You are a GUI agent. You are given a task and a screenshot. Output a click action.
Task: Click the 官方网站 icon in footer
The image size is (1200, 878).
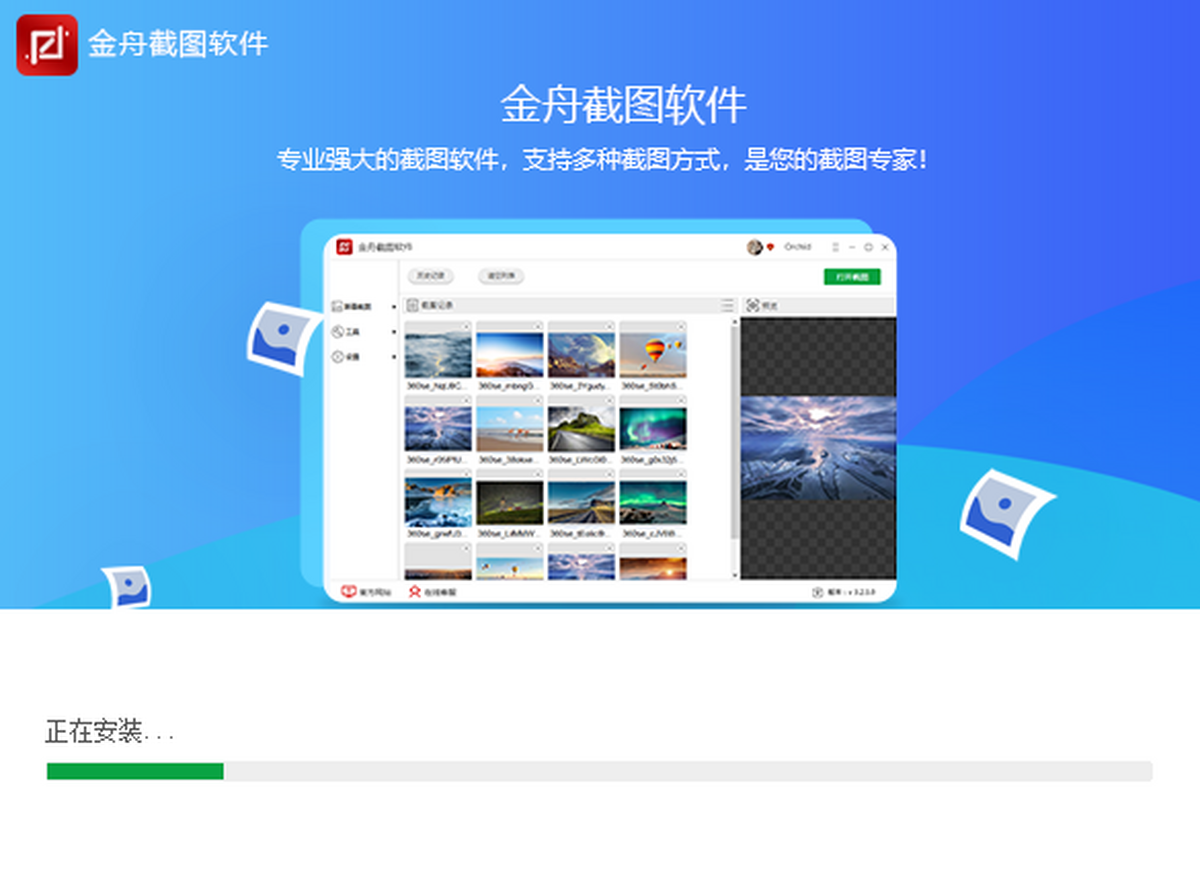349,592
